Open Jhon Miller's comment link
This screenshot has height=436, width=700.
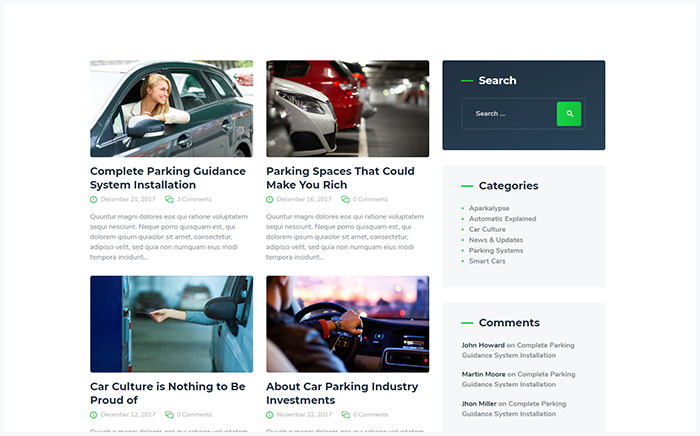pos(514,409)
